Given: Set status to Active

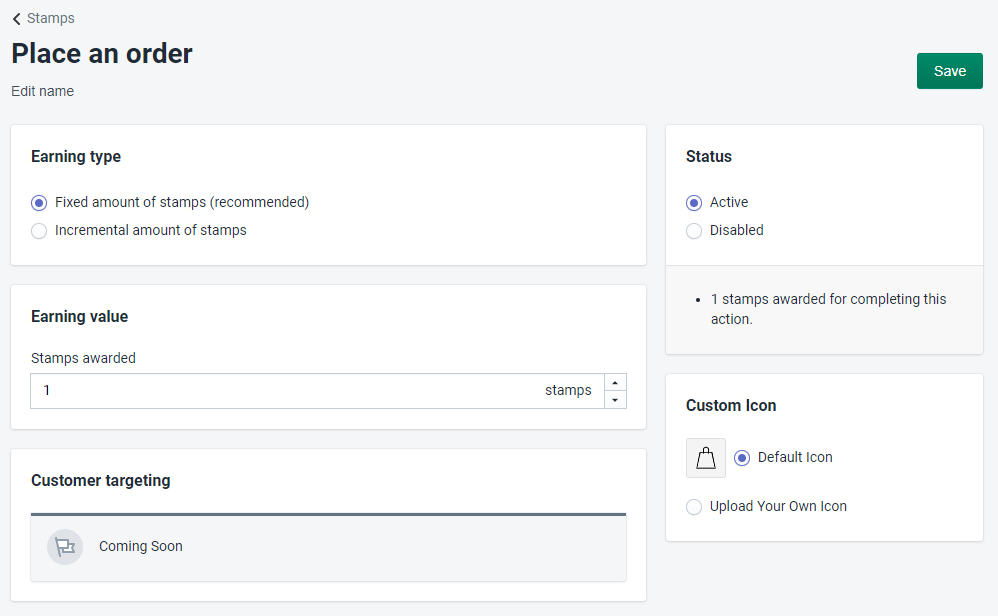Looking at the screenshot, I should click(694, 203).
